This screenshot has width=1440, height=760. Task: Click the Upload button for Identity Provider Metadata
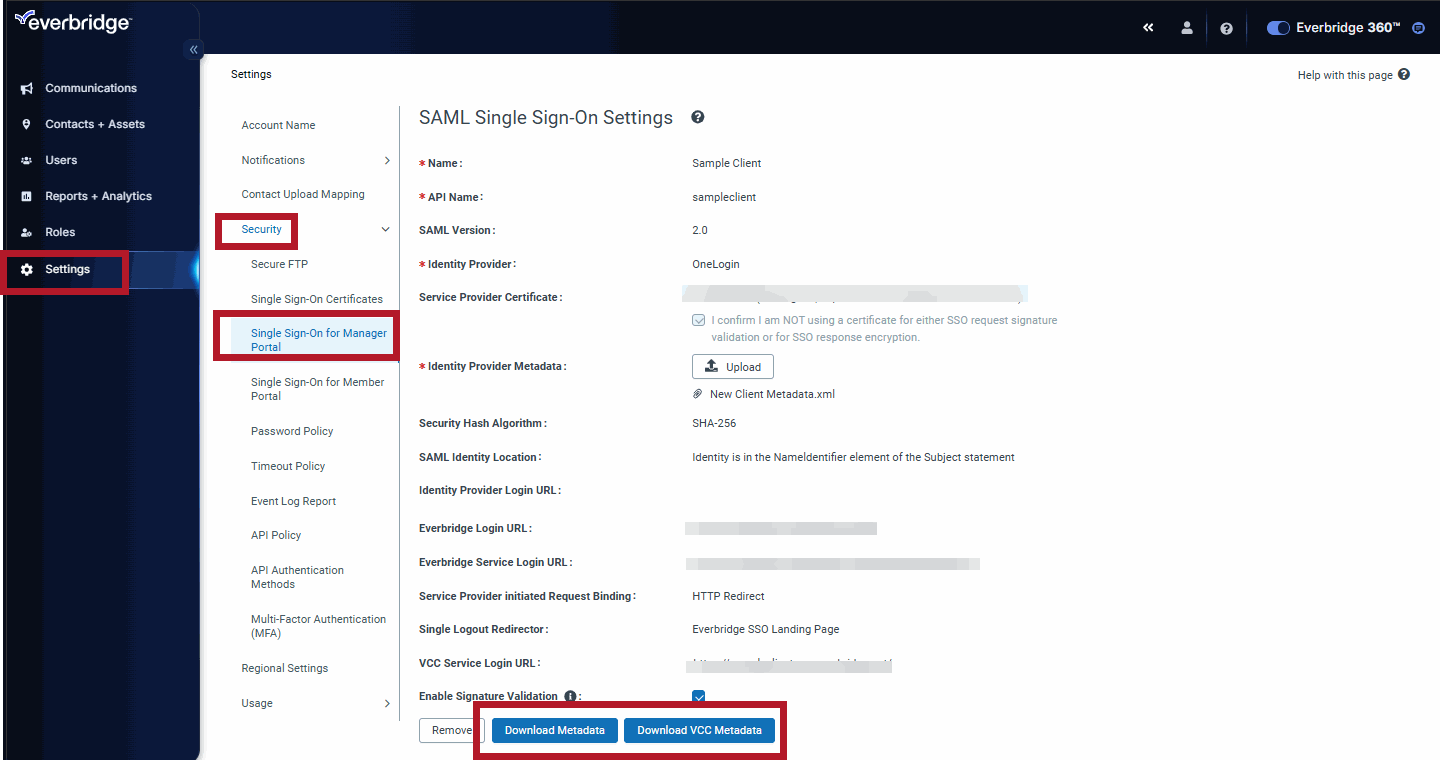[733, 367]
